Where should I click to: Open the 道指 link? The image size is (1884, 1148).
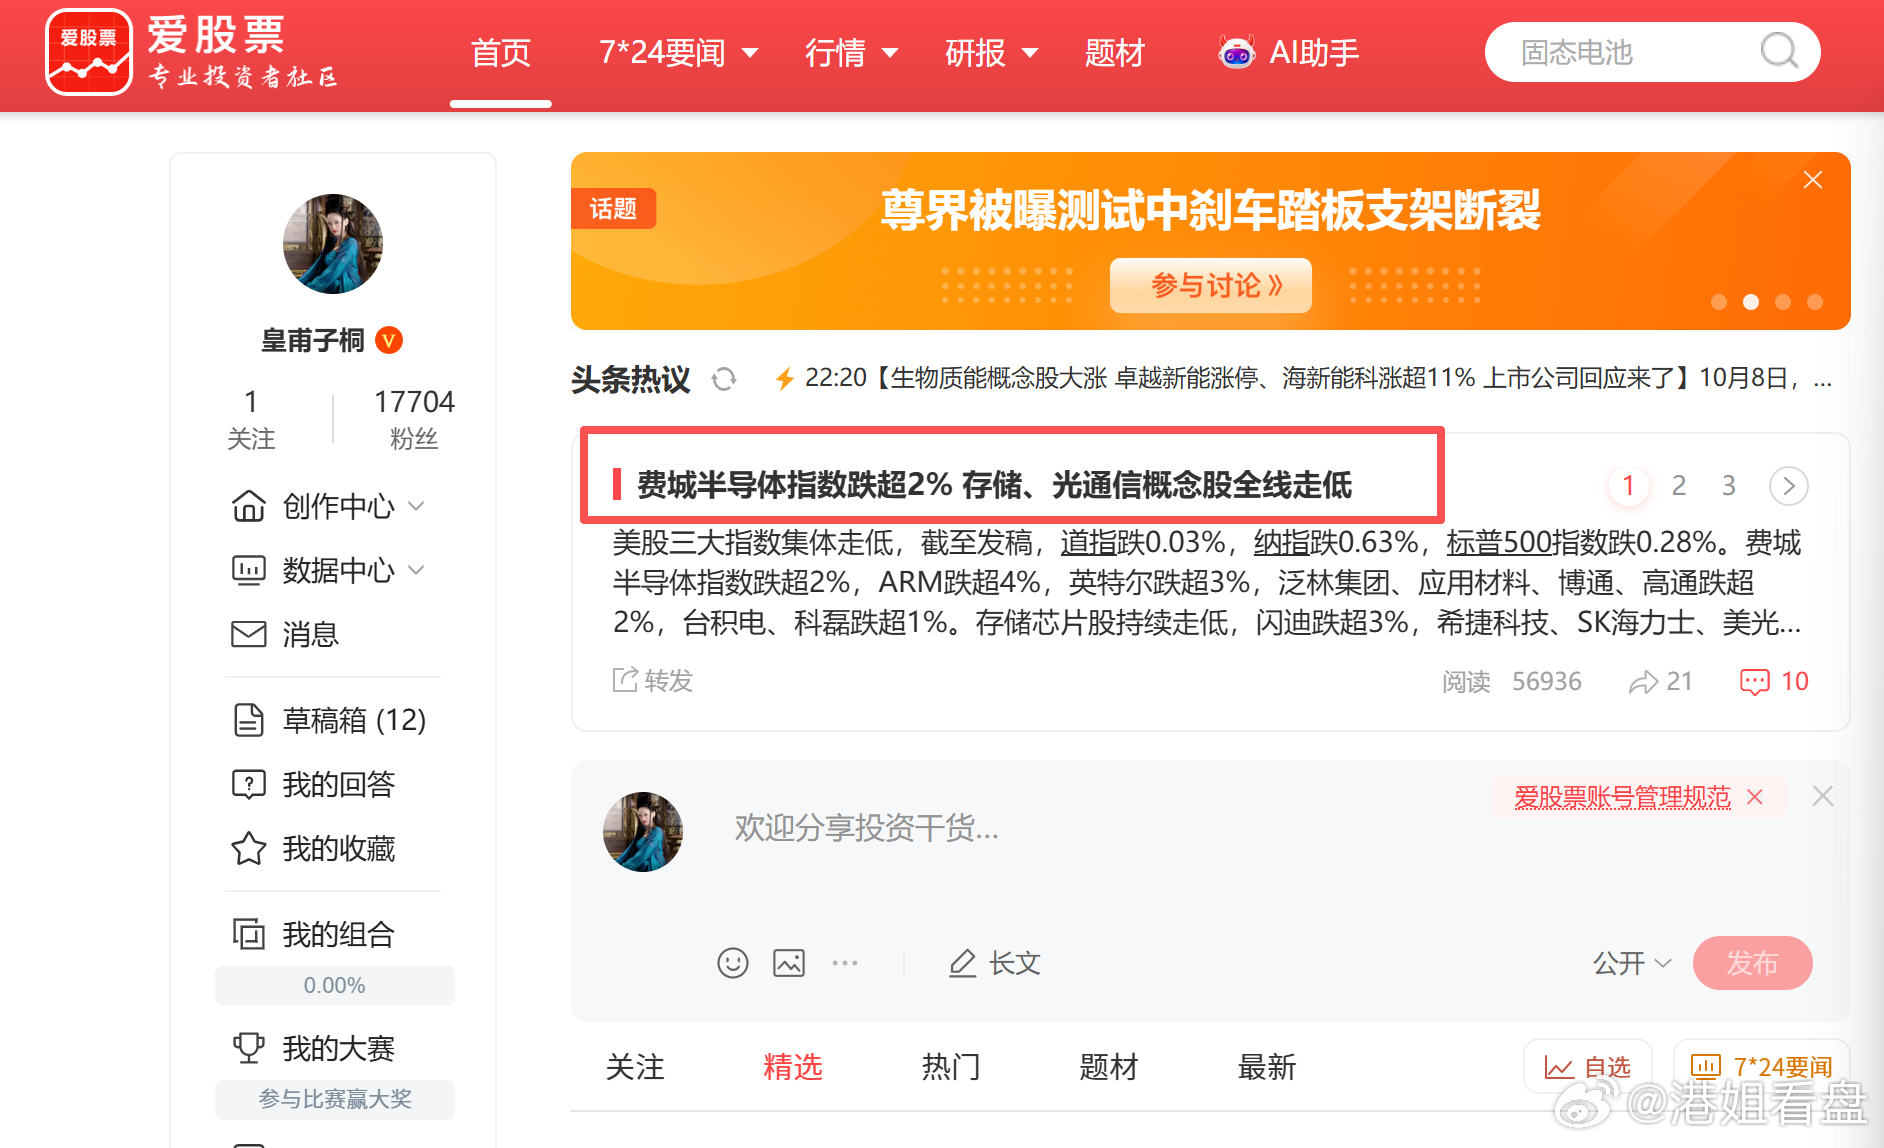coord(1088,542)
